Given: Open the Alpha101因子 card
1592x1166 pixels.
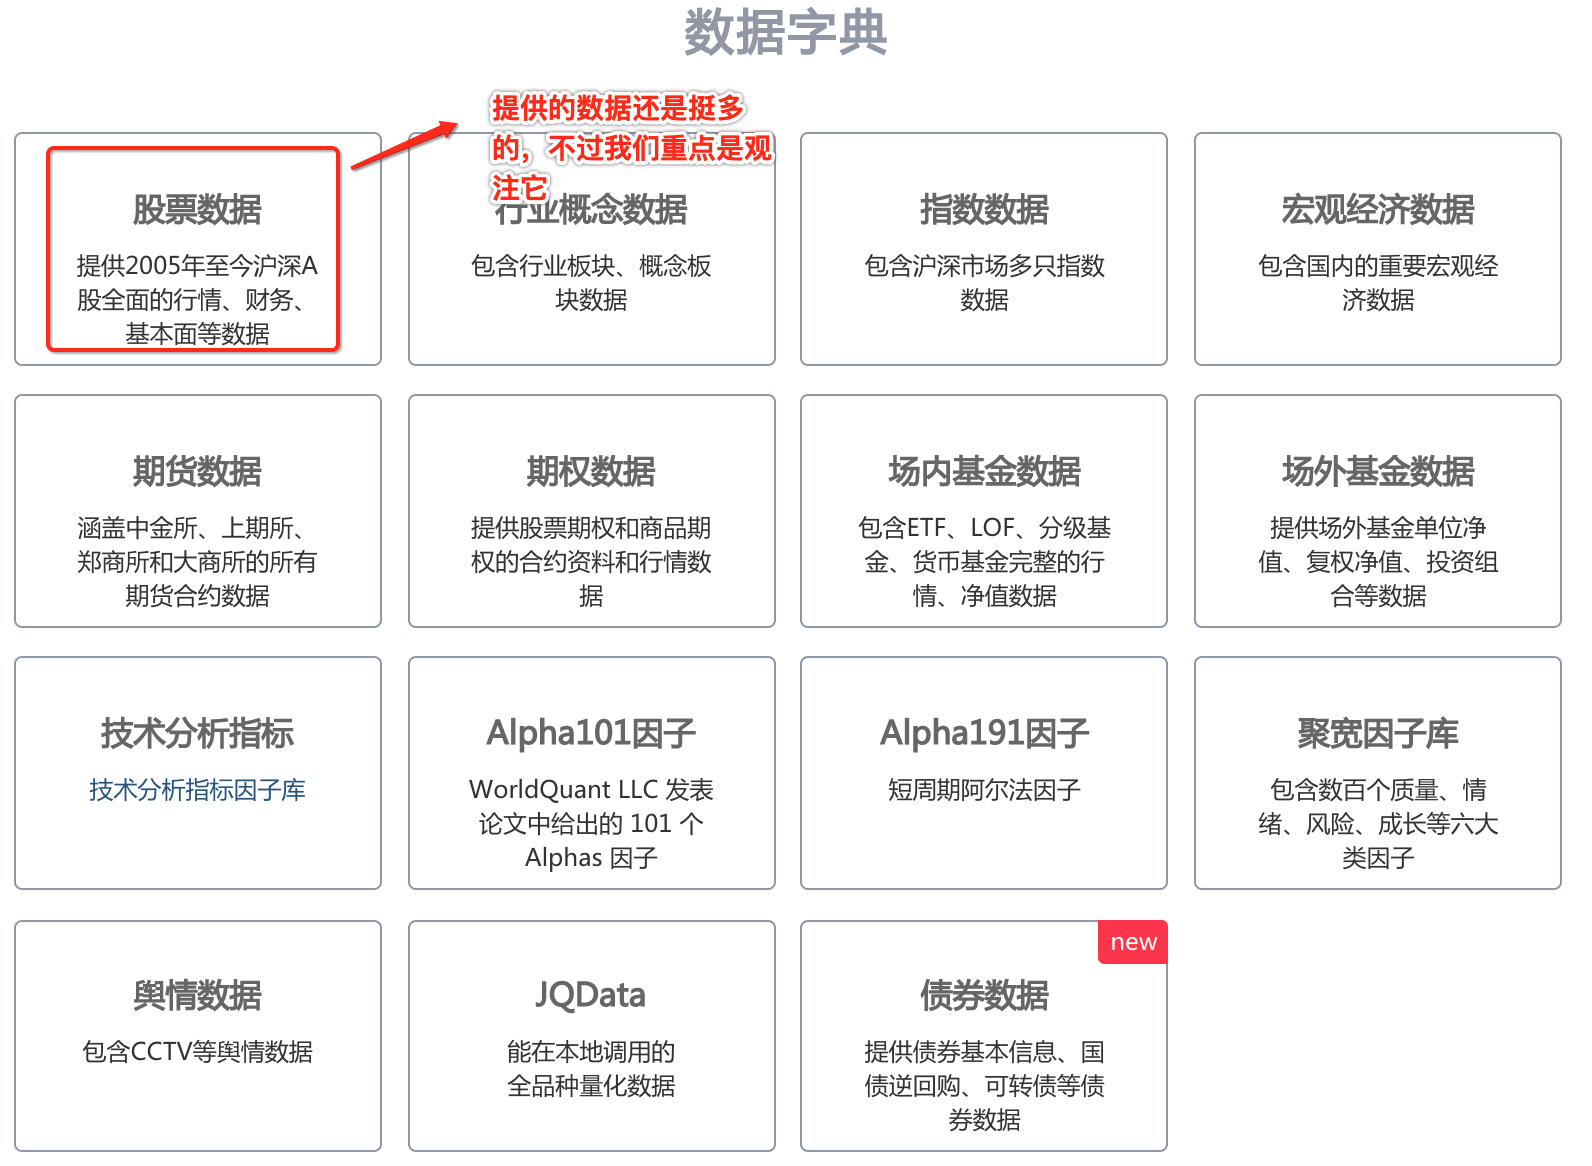Looking at the screenshot, I should (592, 773).
